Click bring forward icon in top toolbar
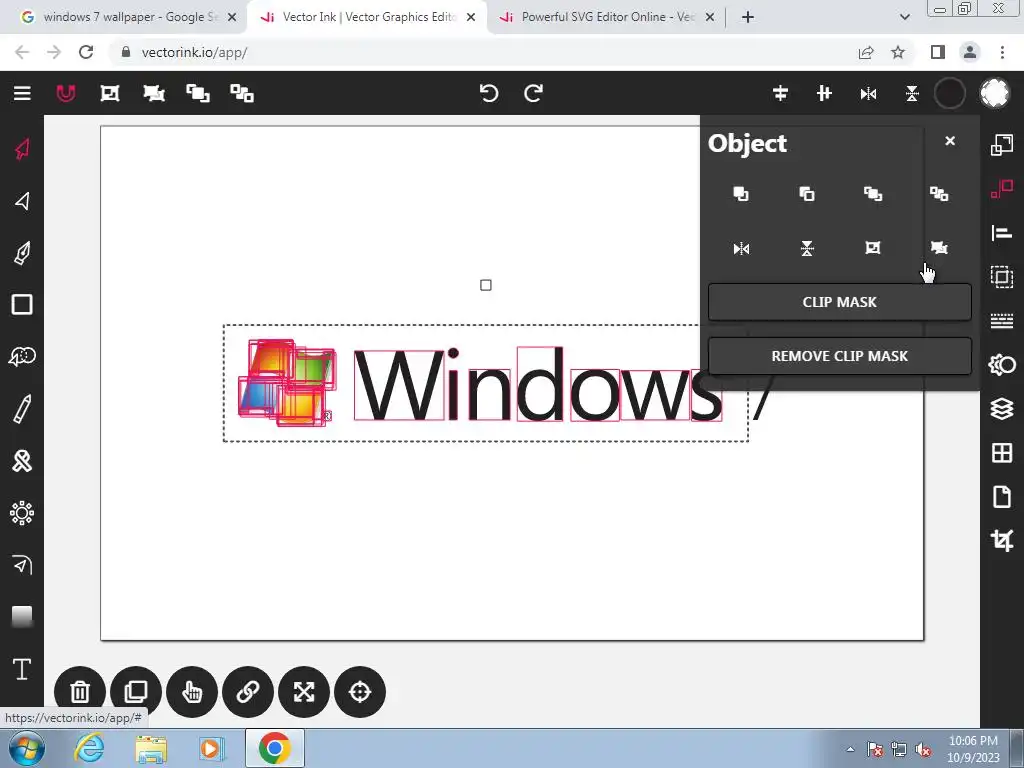The image size is (1024, 768). pos(198,93)
